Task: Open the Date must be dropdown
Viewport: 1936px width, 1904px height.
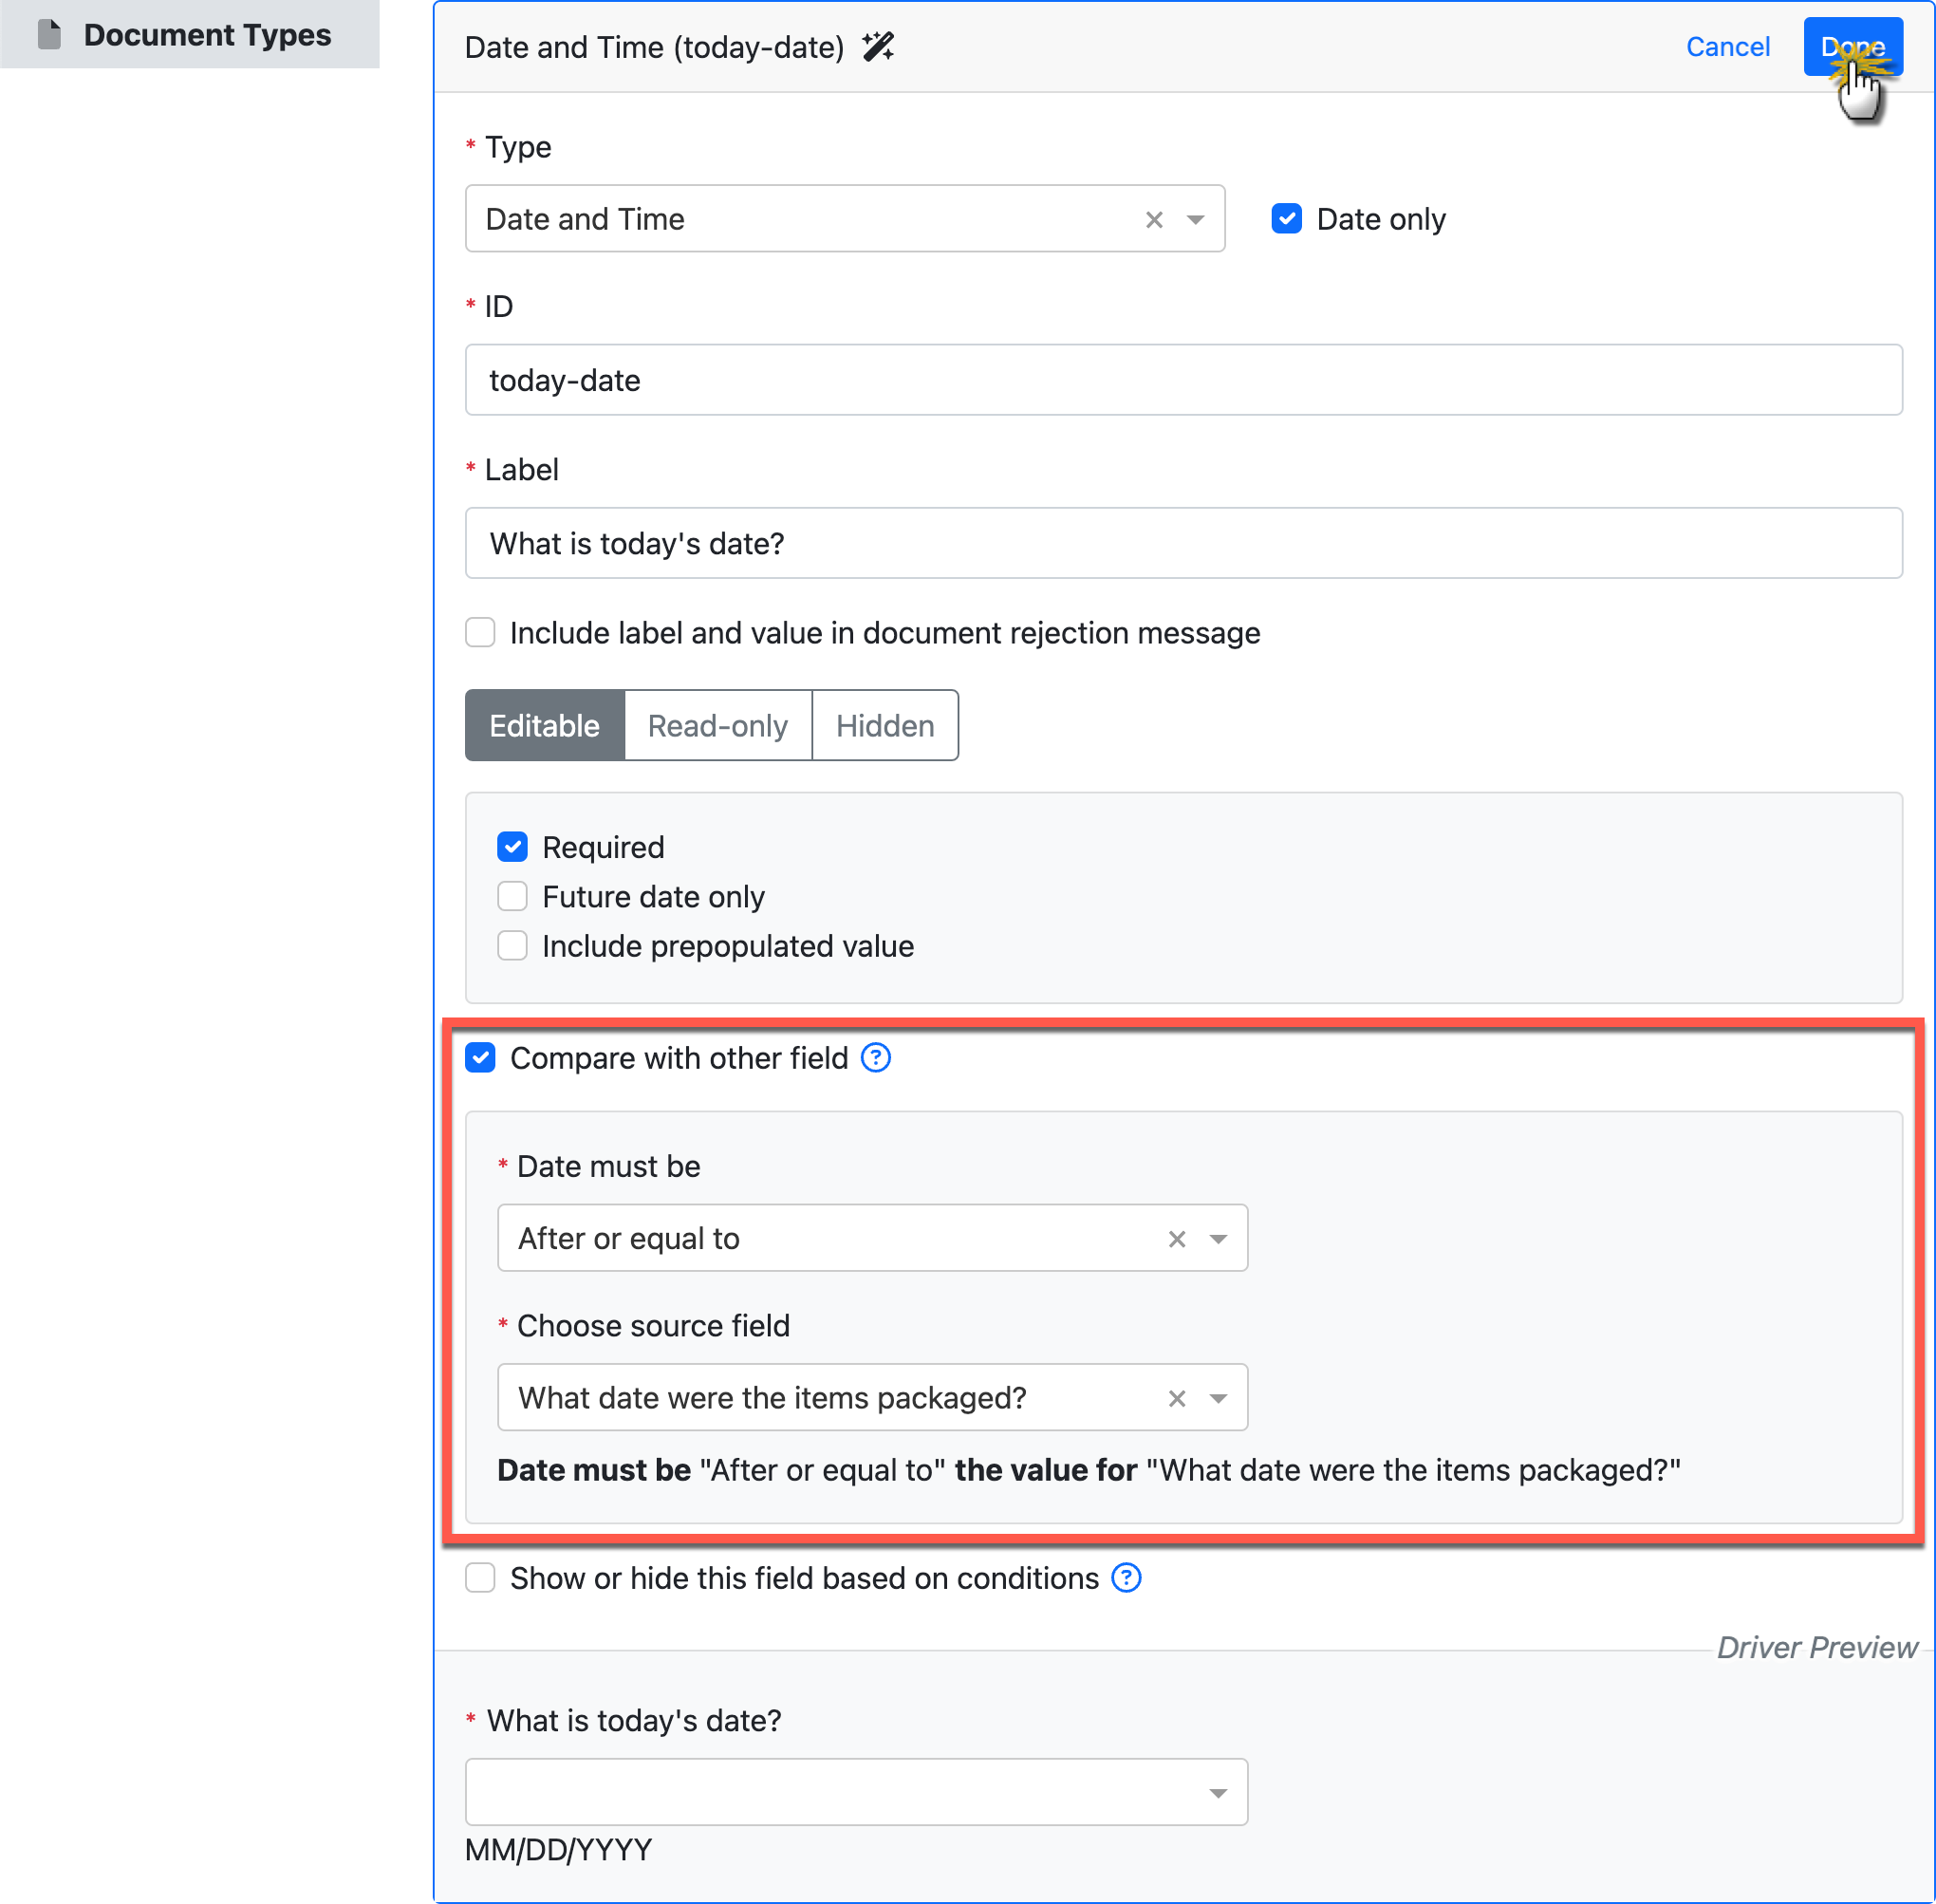Action: (x=1218, y=1240)
